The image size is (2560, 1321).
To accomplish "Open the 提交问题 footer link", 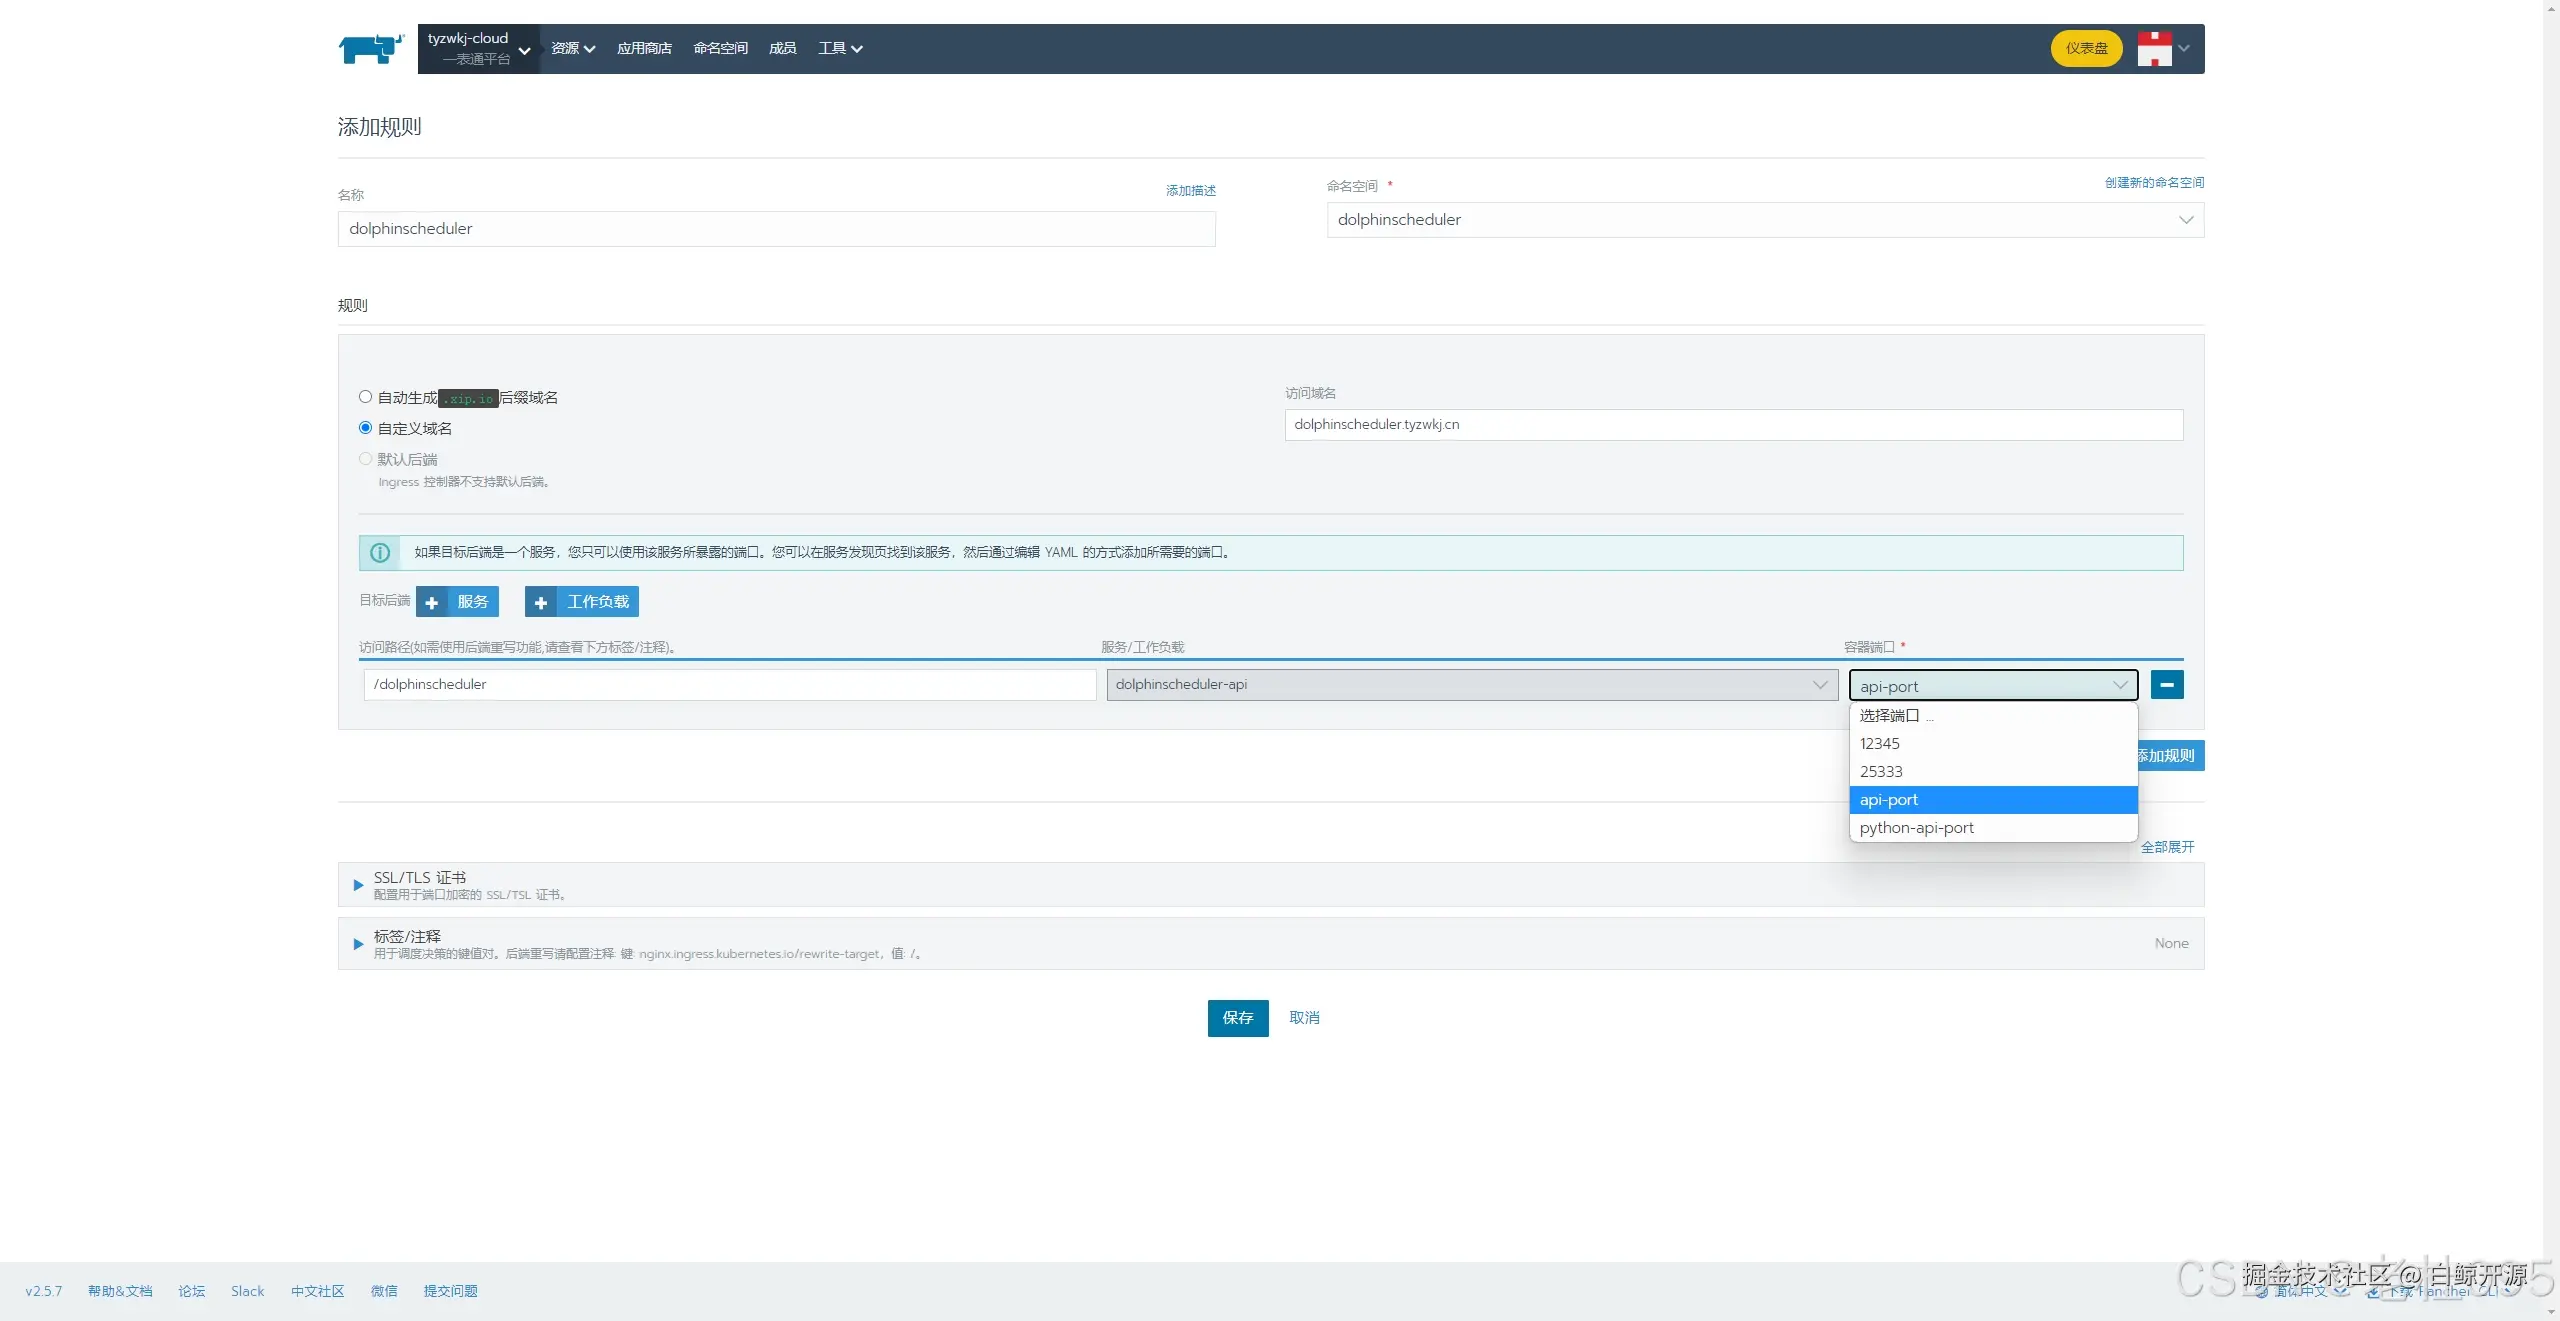I will point(451,1291).
